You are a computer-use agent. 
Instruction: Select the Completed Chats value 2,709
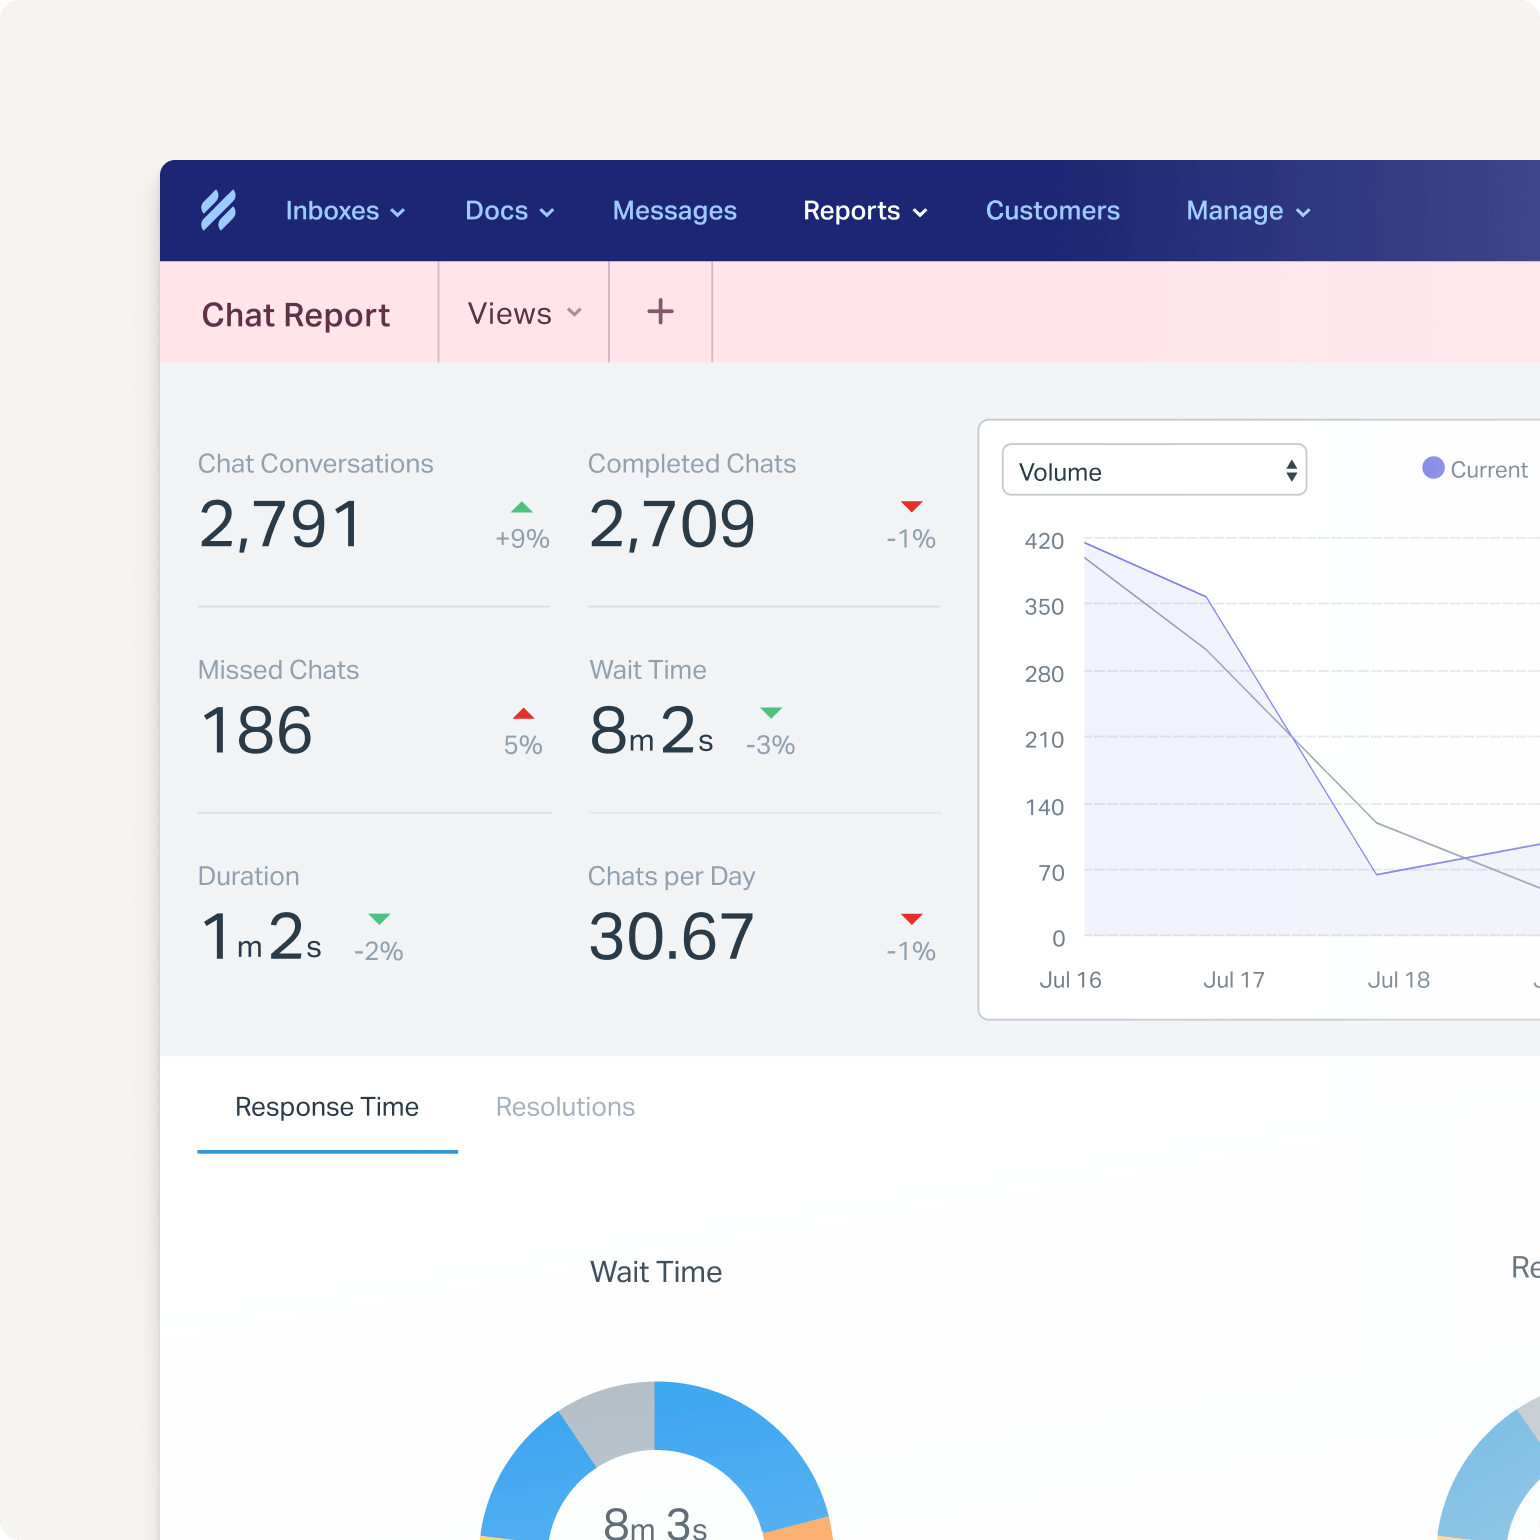click(x=672, y=524)
